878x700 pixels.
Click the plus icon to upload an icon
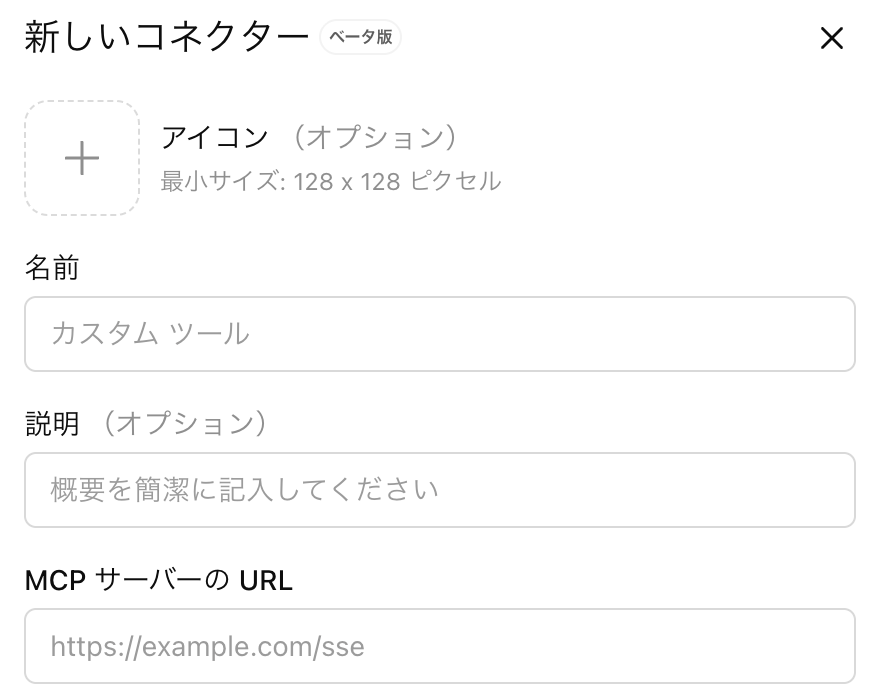coord(82,158)
